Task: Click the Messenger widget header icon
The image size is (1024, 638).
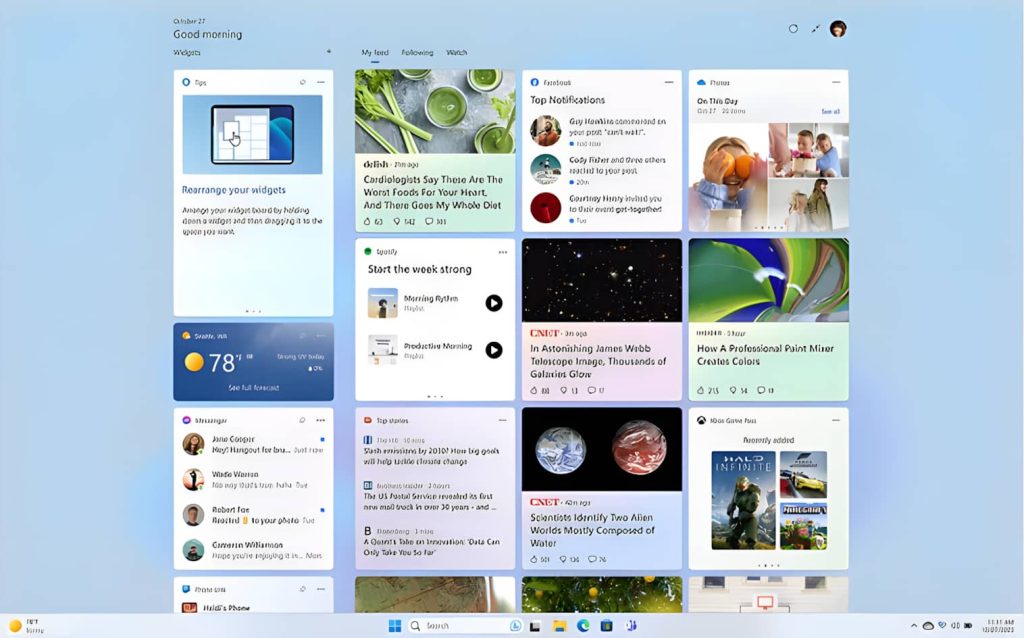Action: click(187, 420)
